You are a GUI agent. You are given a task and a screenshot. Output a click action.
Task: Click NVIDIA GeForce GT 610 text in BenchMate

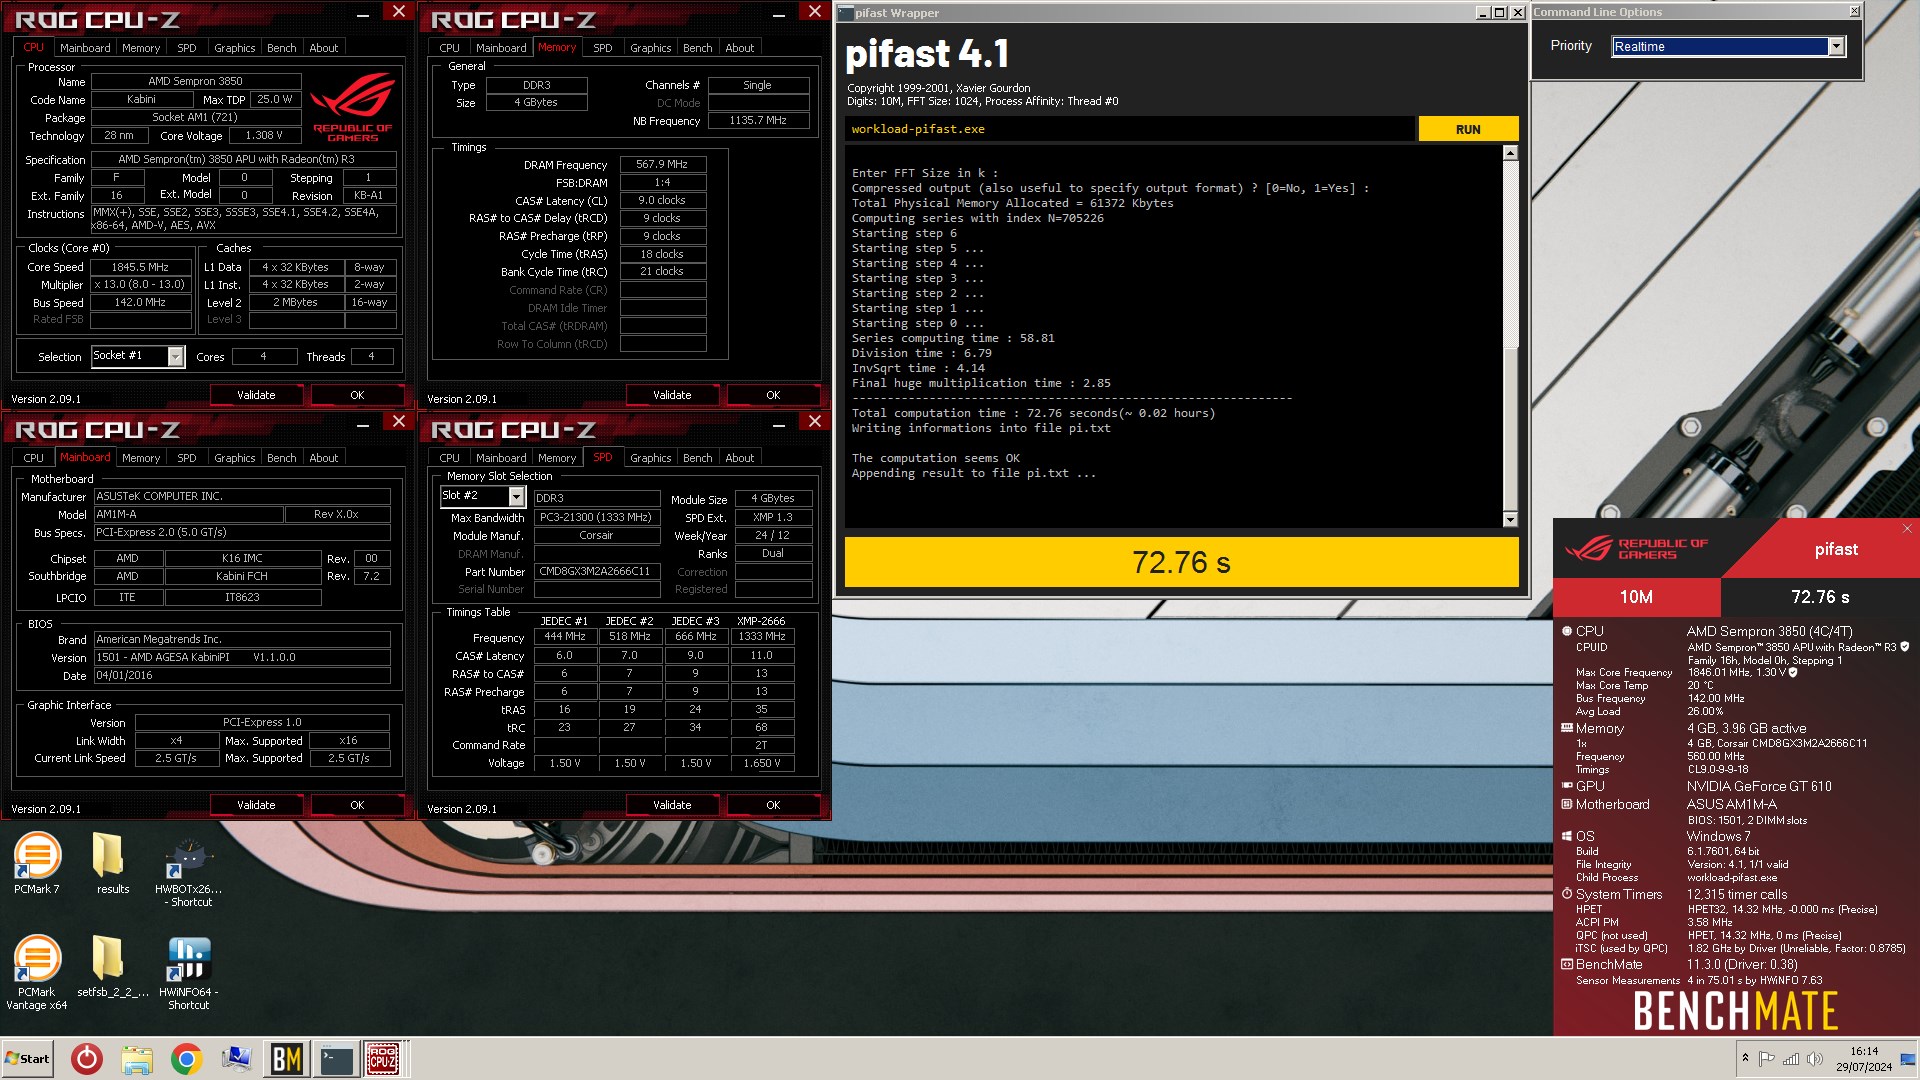(1759, 786)
